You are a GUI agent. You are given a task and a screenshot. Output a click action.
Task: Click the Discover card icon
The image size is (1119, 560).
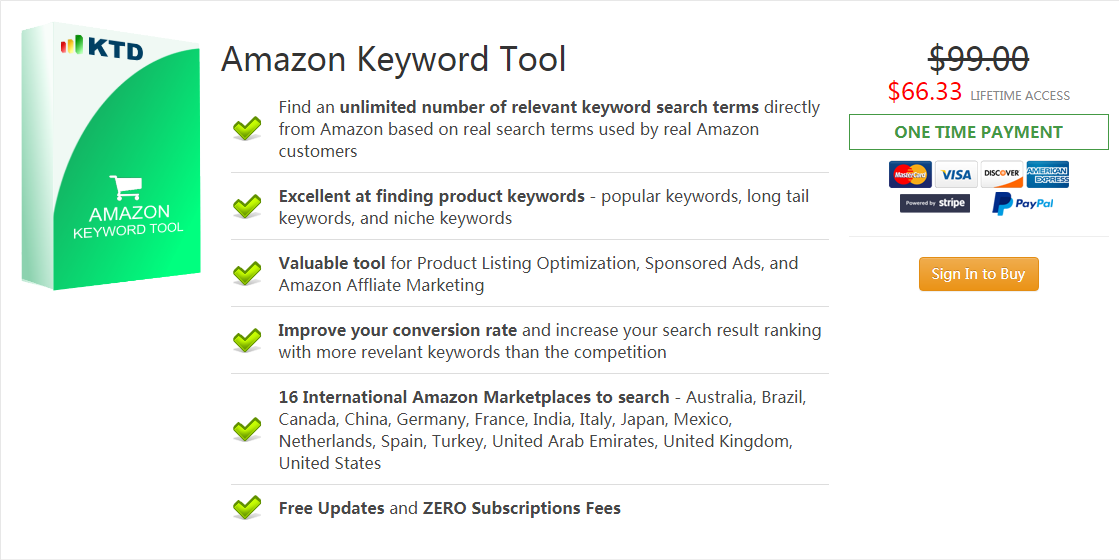(x=1001, y=174)
